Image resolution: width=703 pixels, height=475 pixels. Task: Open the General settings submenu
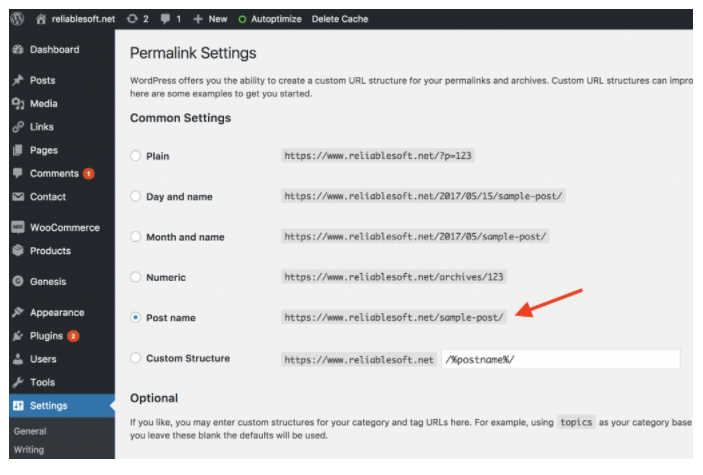[x=30, y=431]
